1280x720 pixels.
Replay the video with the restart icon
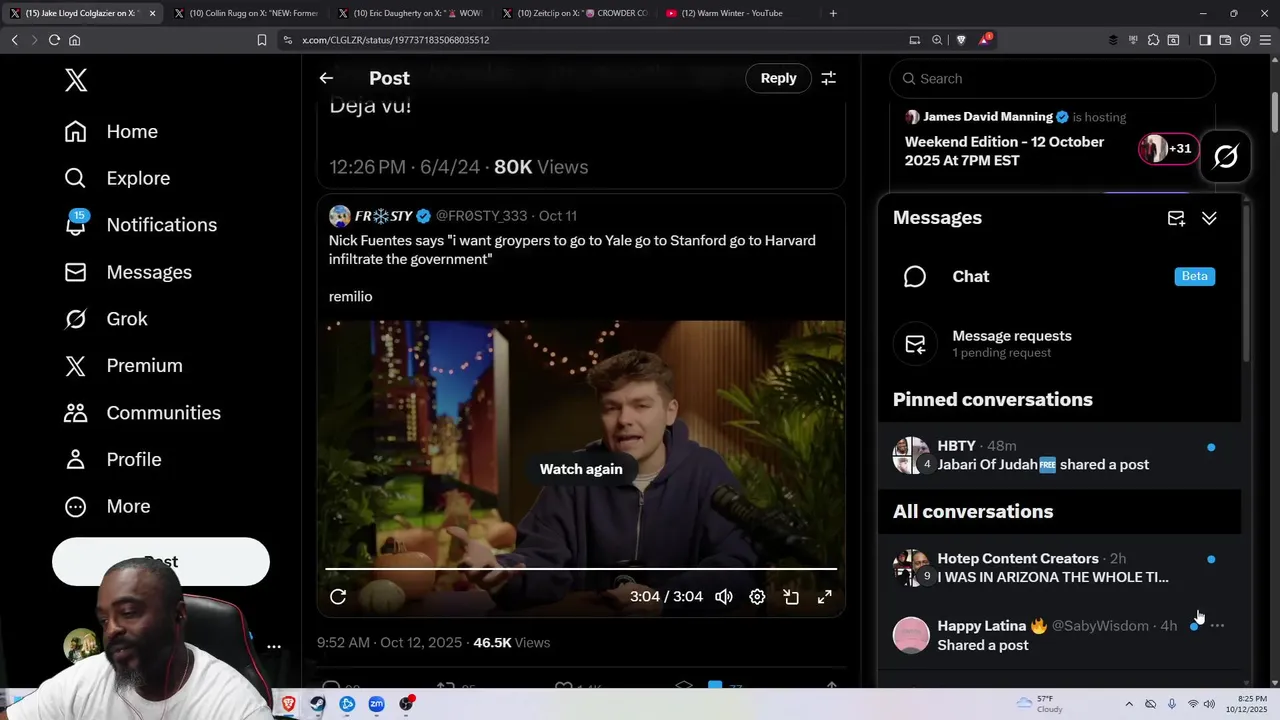click(x=338, y=597)
